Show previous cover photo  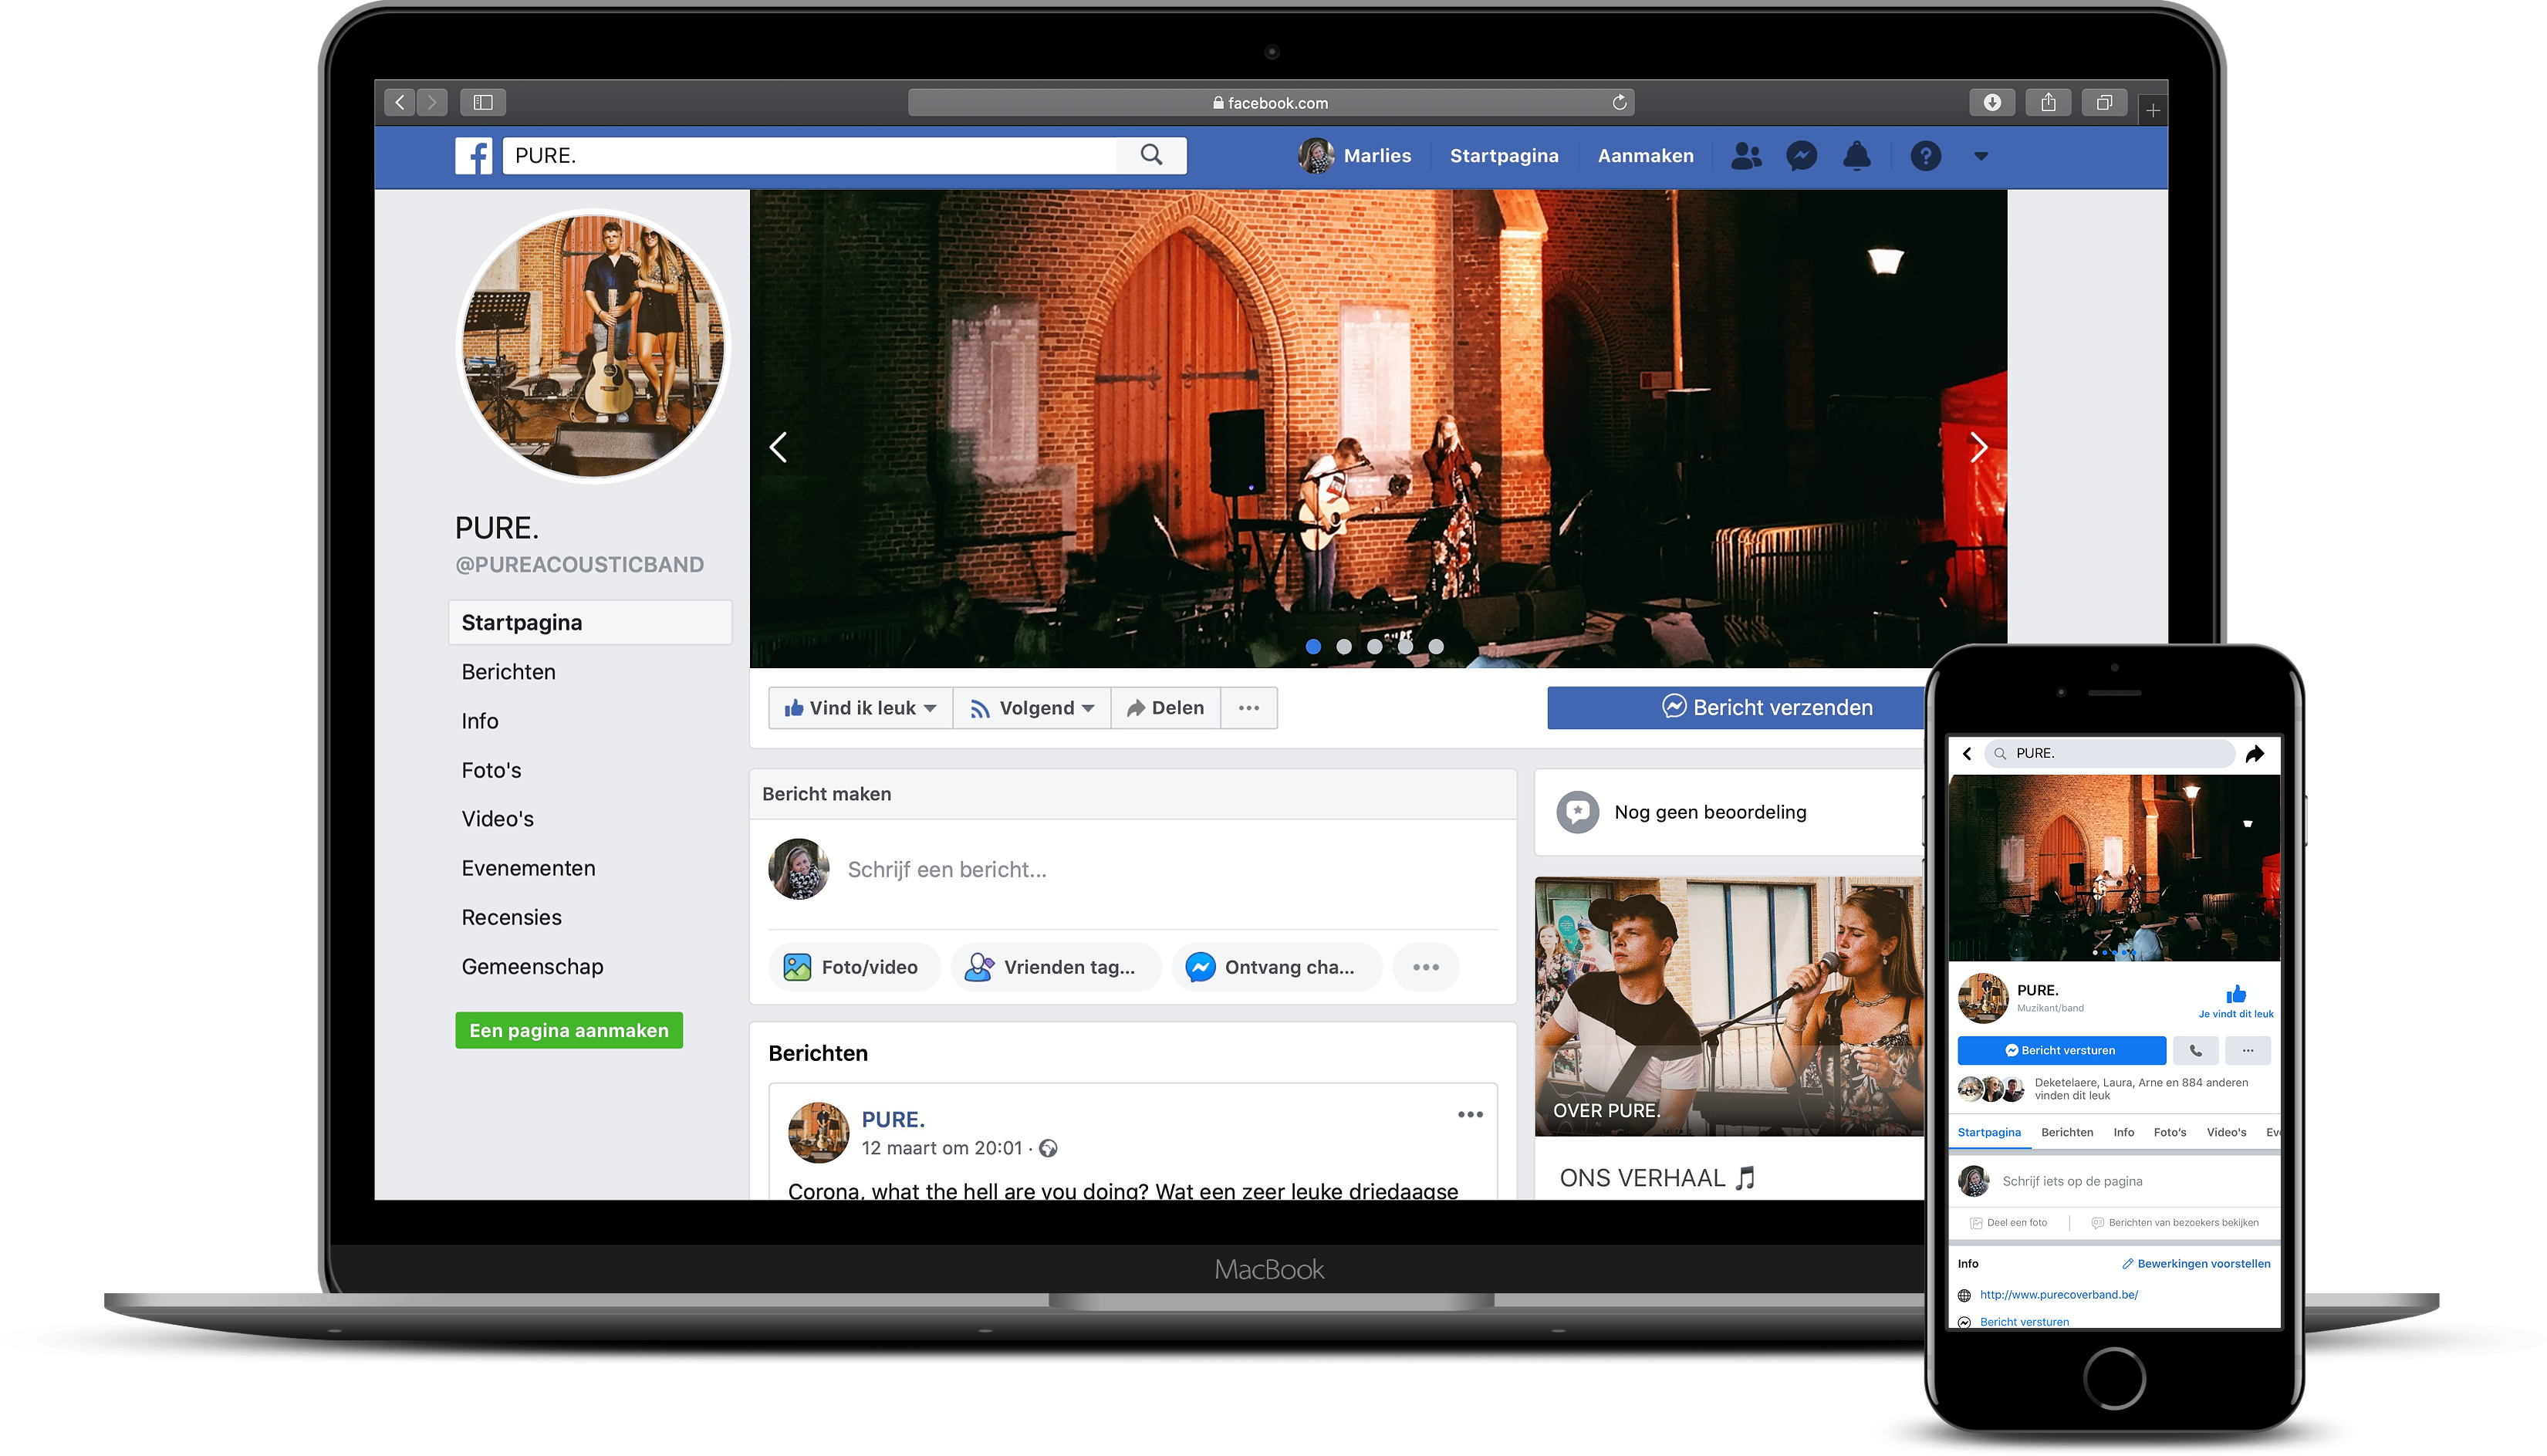pos(779,447)
